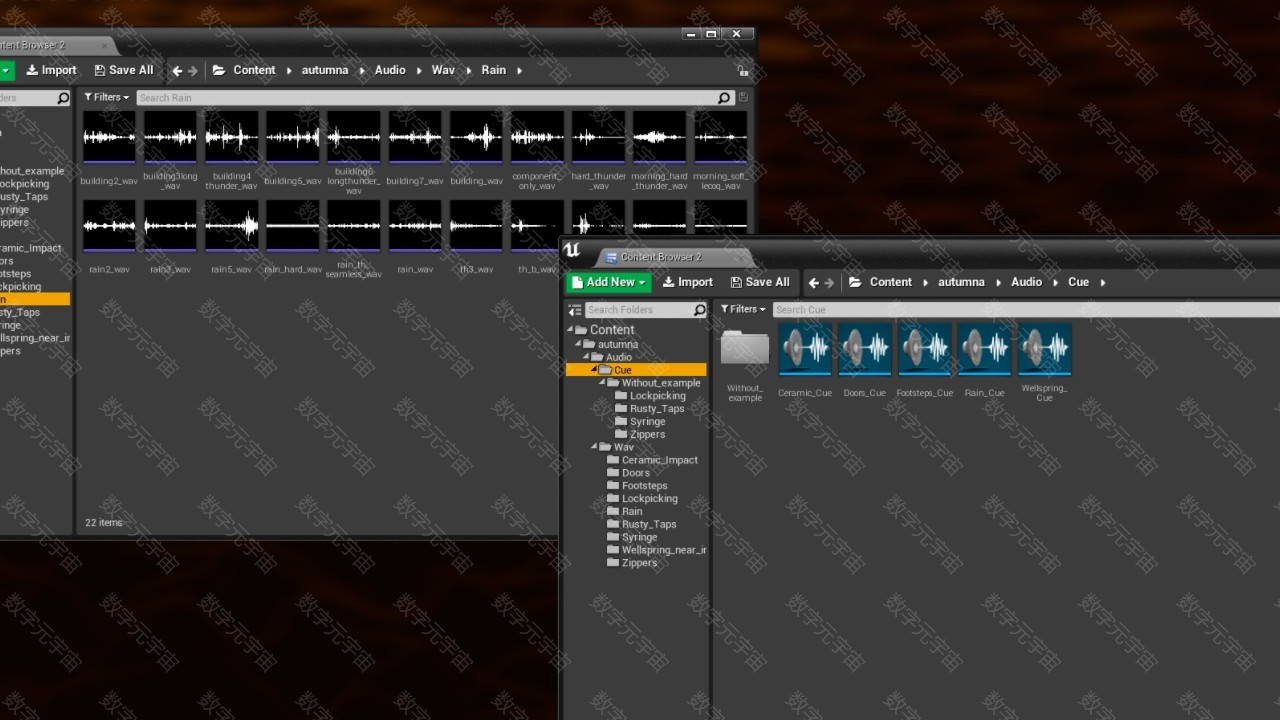Collapse the Without_example folder triangle in the tree
1280x720 pixels.
[x=602, y=382]
